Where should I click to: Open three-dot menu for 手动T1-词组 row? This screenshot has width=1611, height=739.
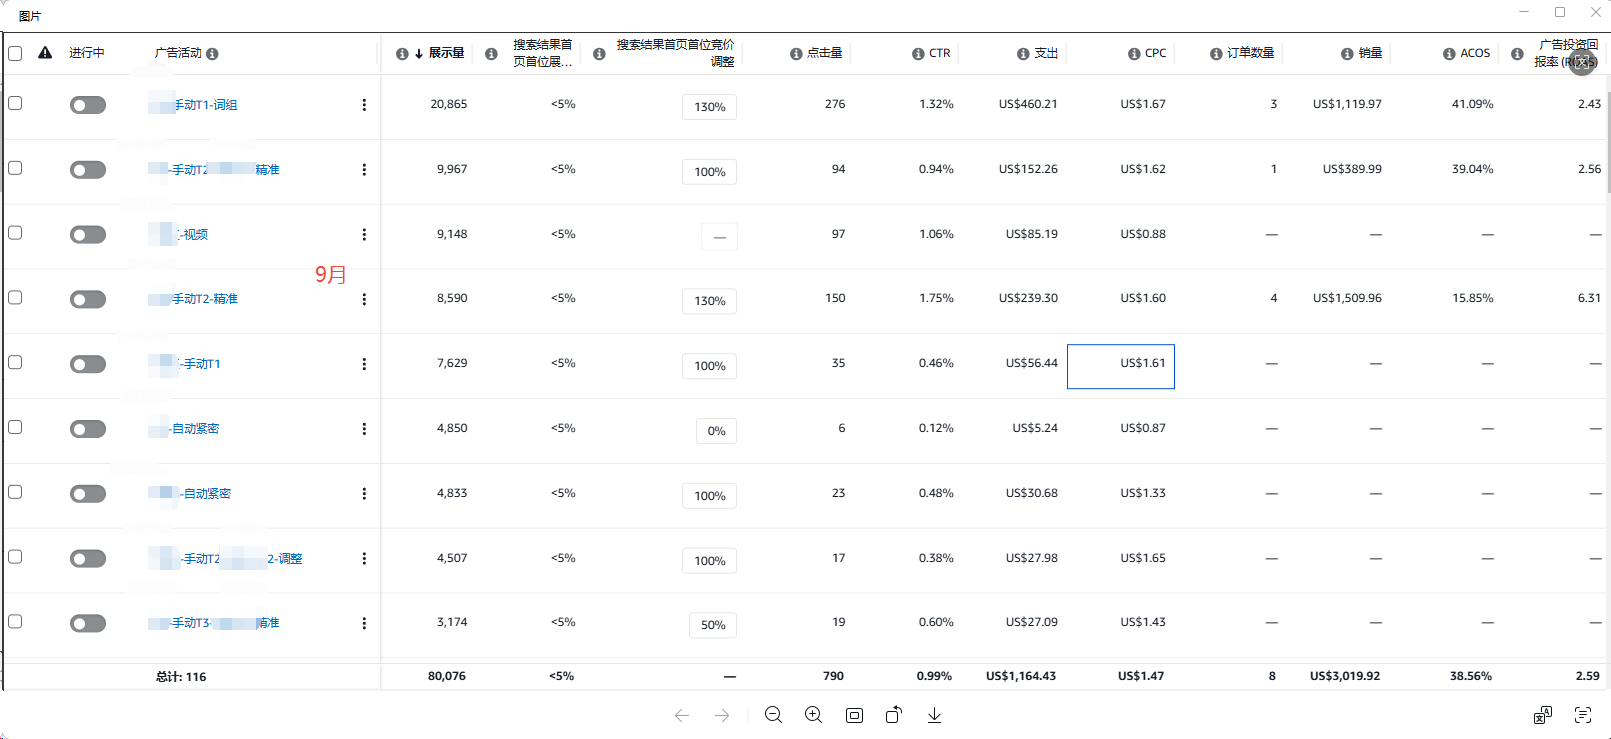[364, 105]
